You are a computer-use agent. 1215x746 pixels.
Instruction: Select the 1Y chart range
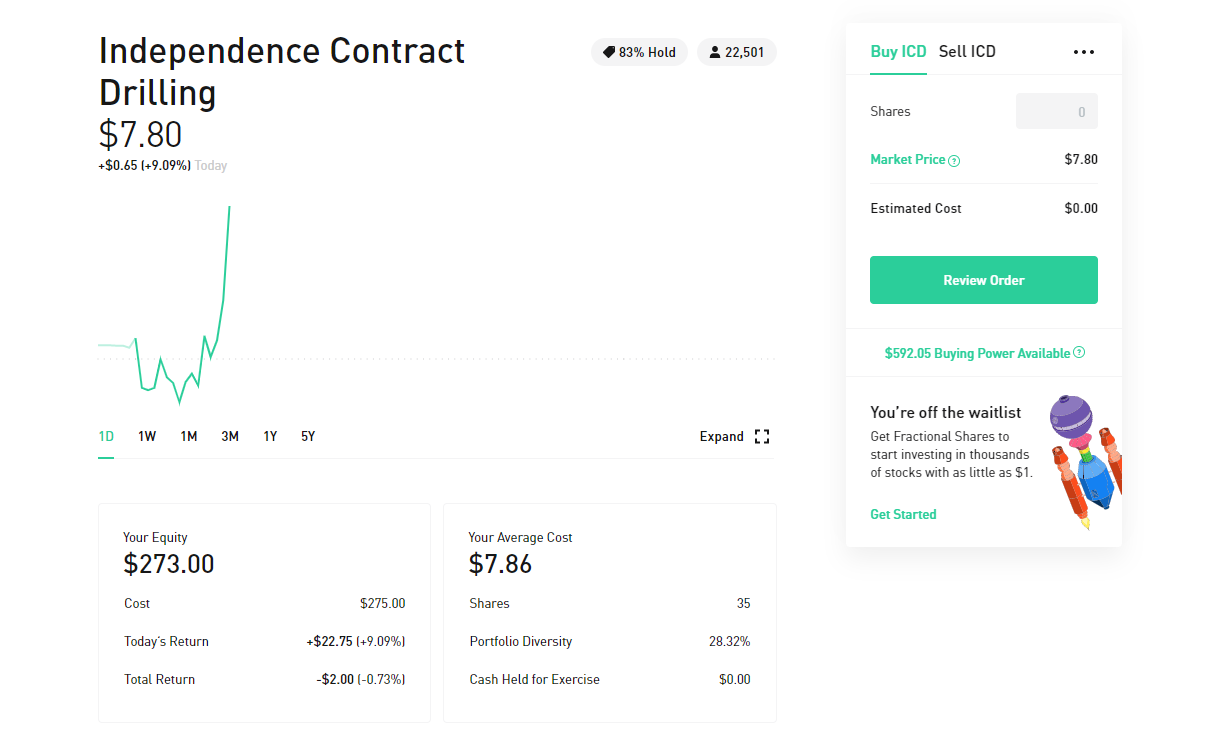[270, 437]
